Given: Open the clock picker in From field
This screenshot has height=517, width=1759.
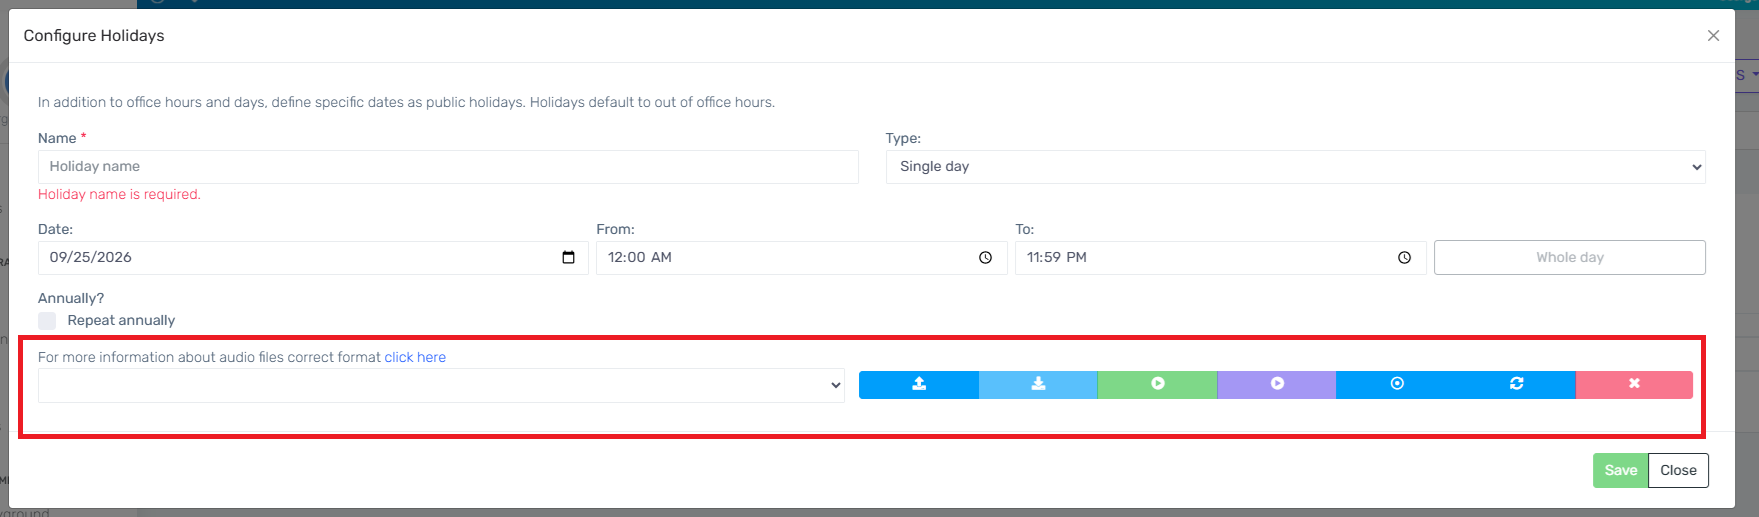Looking at the screenshot, I should [985, 258].
